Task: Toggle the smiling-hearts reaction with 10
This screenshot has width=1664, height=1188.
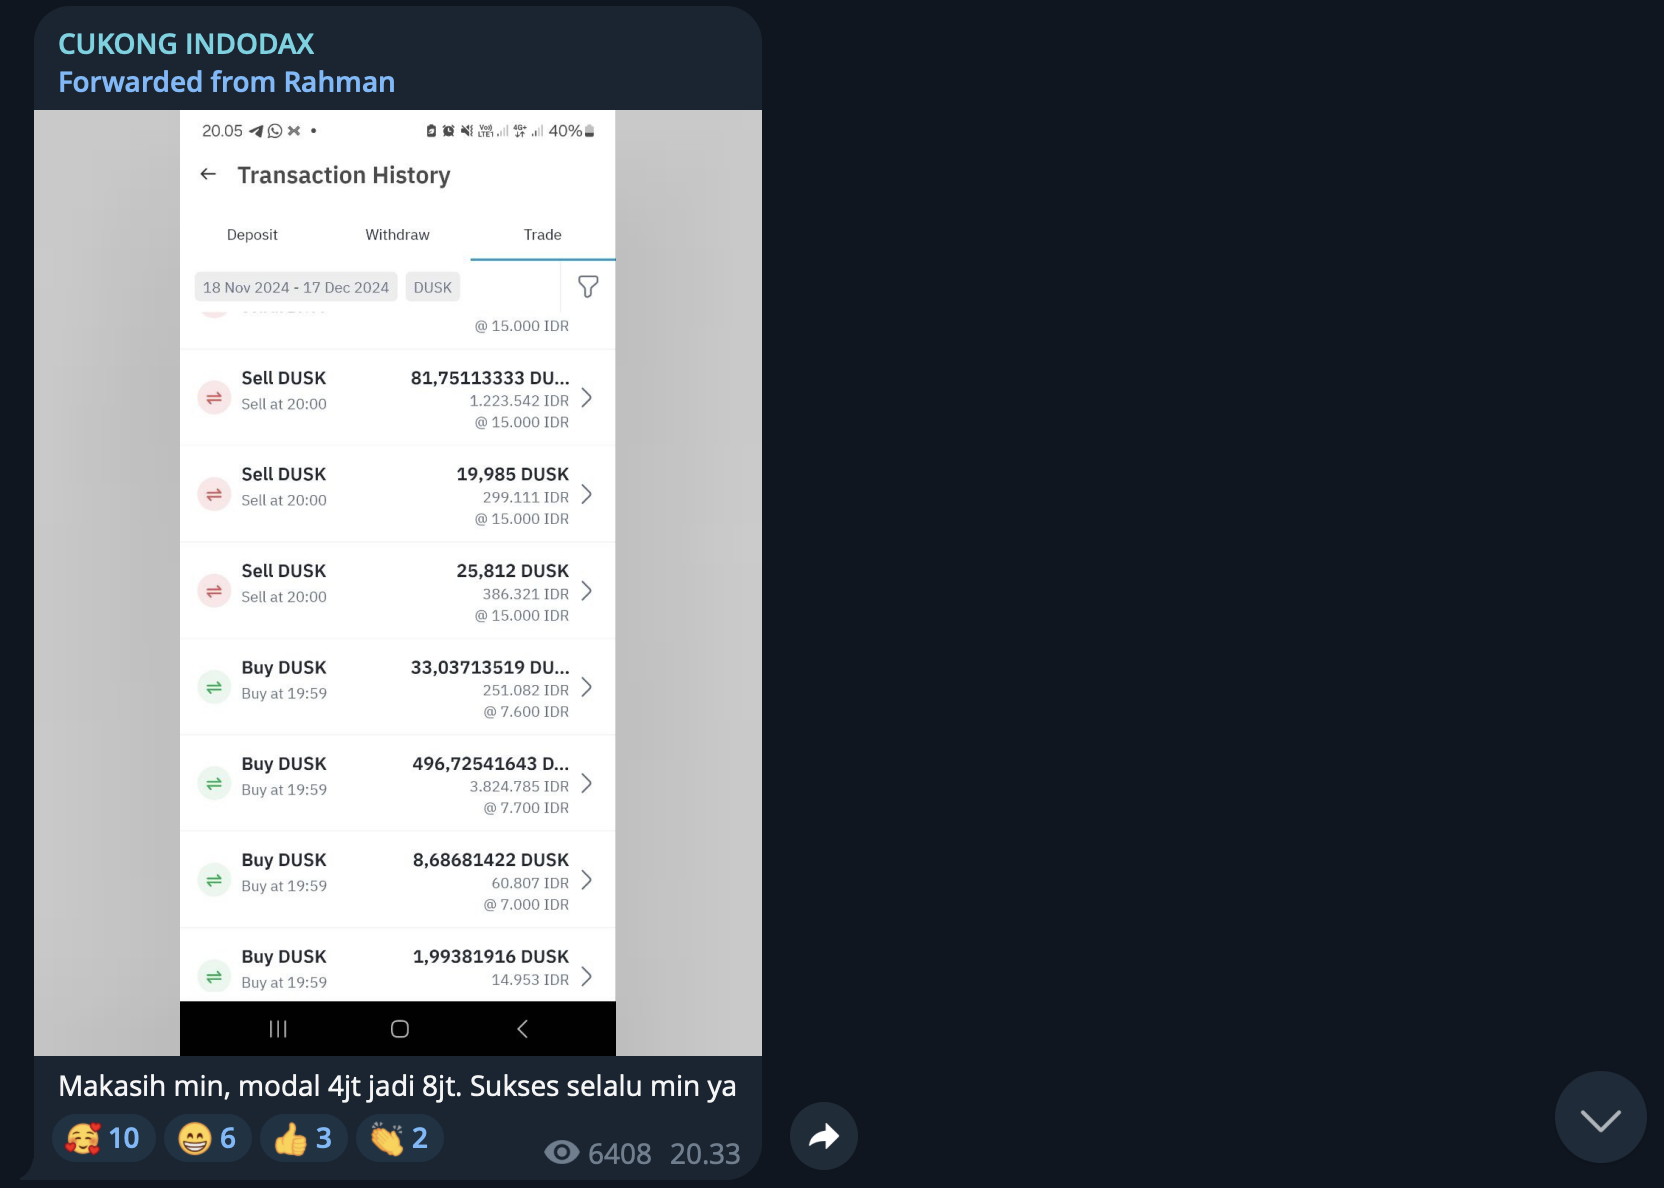Action: point(103,1138)
